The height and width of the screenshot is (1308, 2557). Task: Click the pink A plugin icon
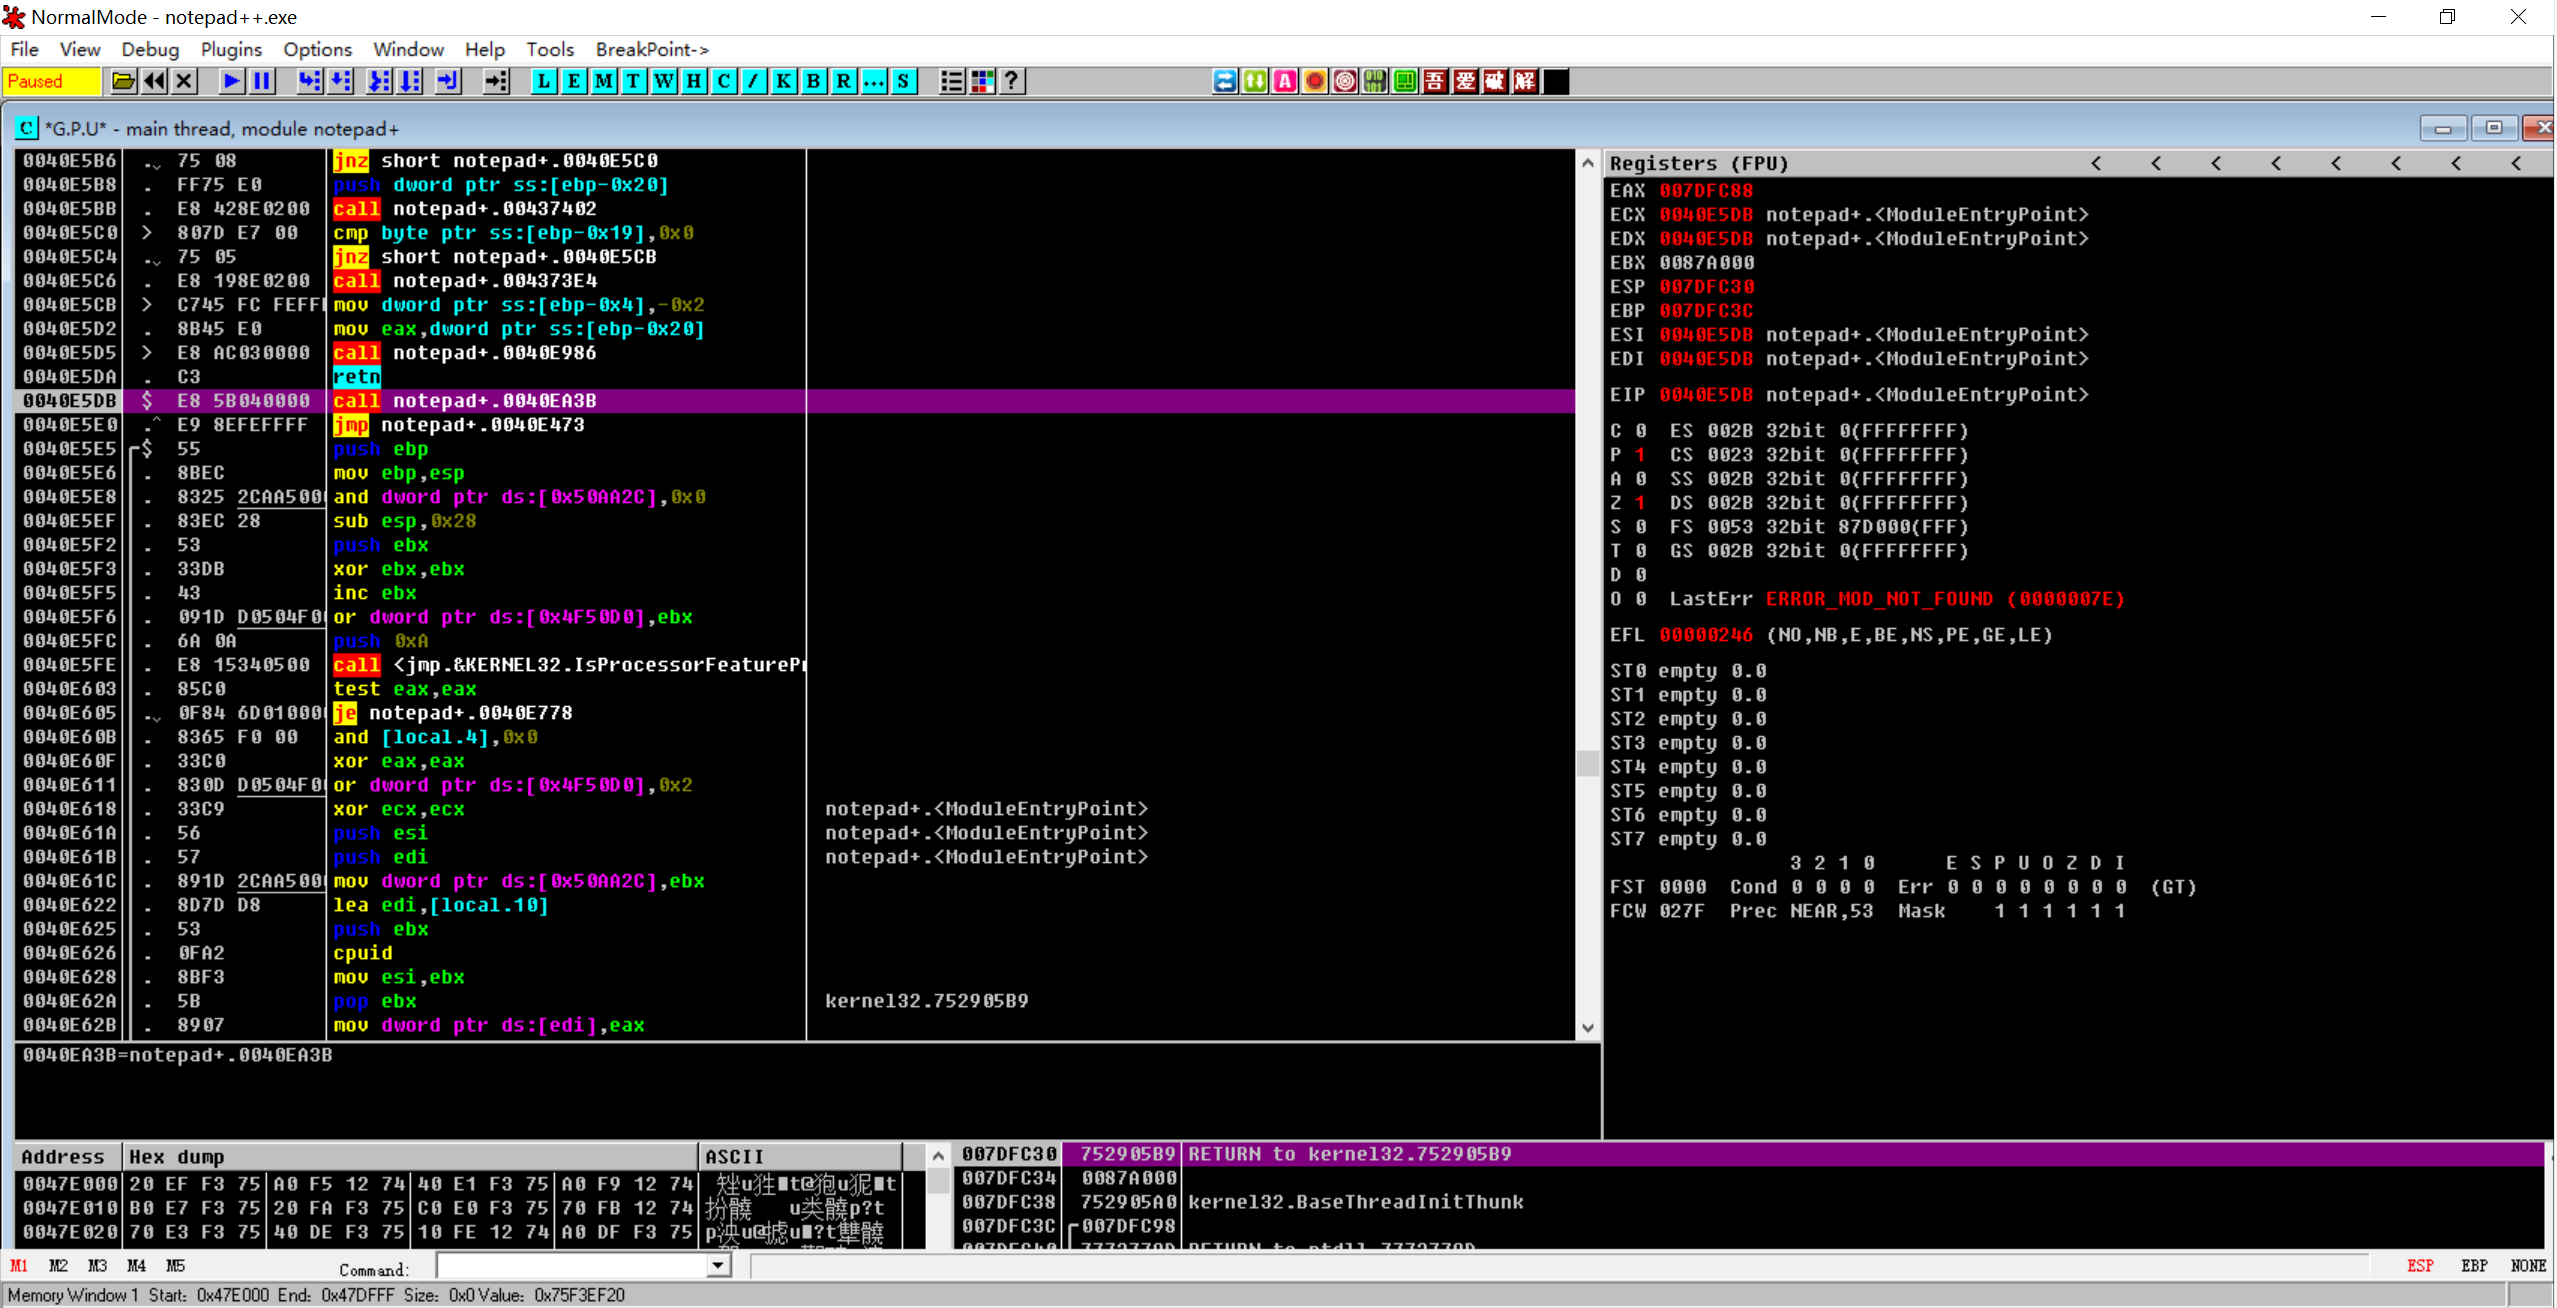pyautogui.click(x=1285, y=81)
